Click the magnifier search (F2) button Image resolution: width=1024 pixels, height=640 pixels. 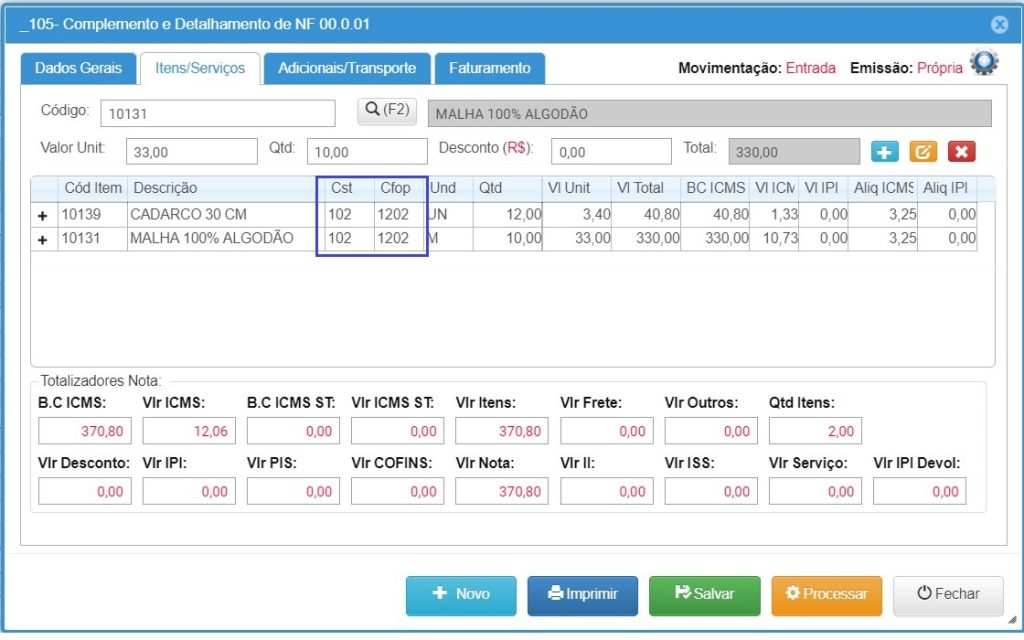pos(387,110)
